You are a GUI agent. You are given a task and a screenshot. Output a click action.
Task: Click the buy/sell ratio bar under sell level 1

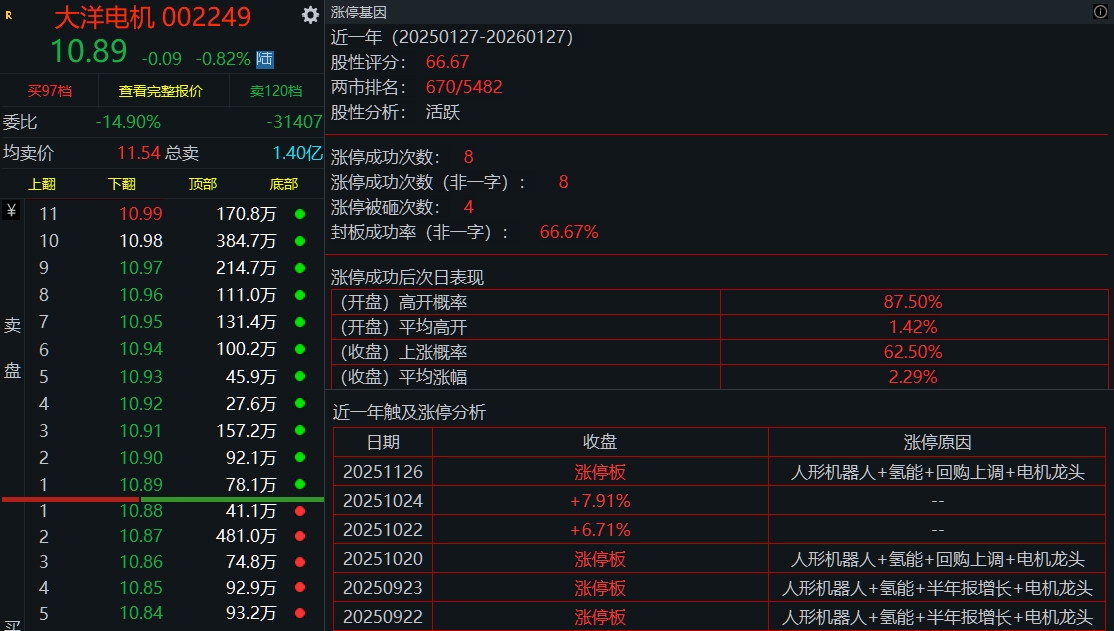pos(163,500)
